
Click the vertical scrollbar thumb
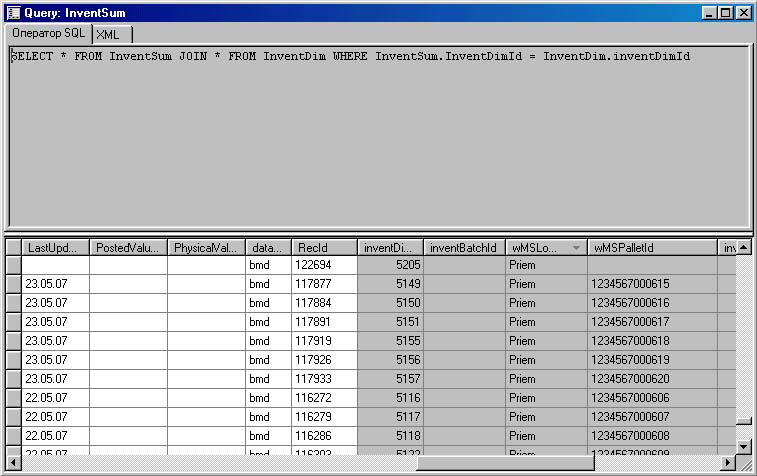[743, 421]
